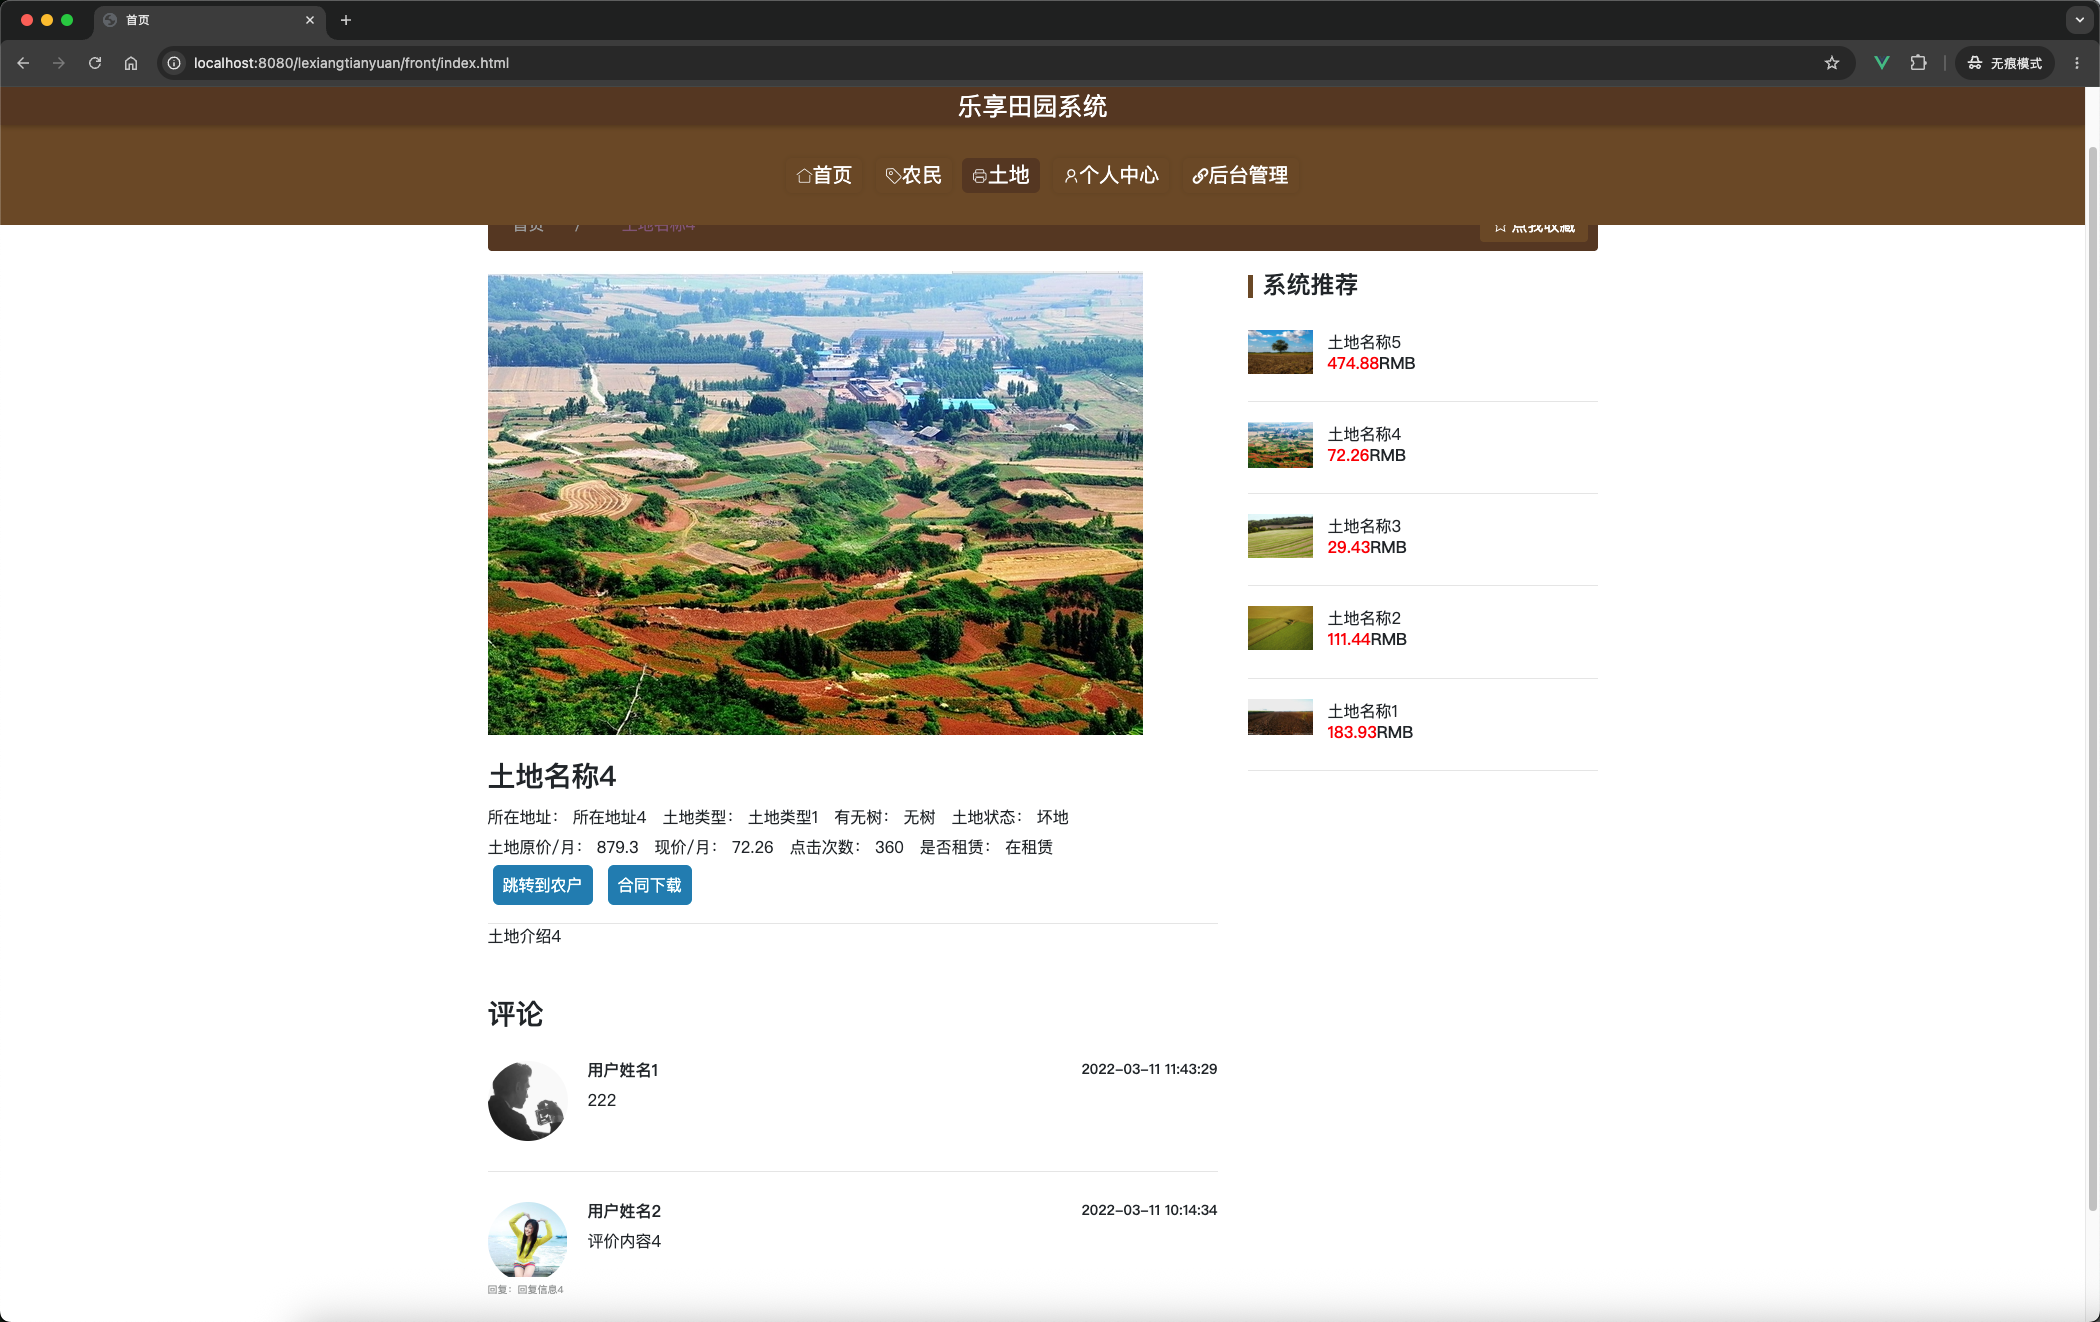Open the extensions puzzle icon
This screenshot has height=1322, width=2100.
[x=1918, y=63]
